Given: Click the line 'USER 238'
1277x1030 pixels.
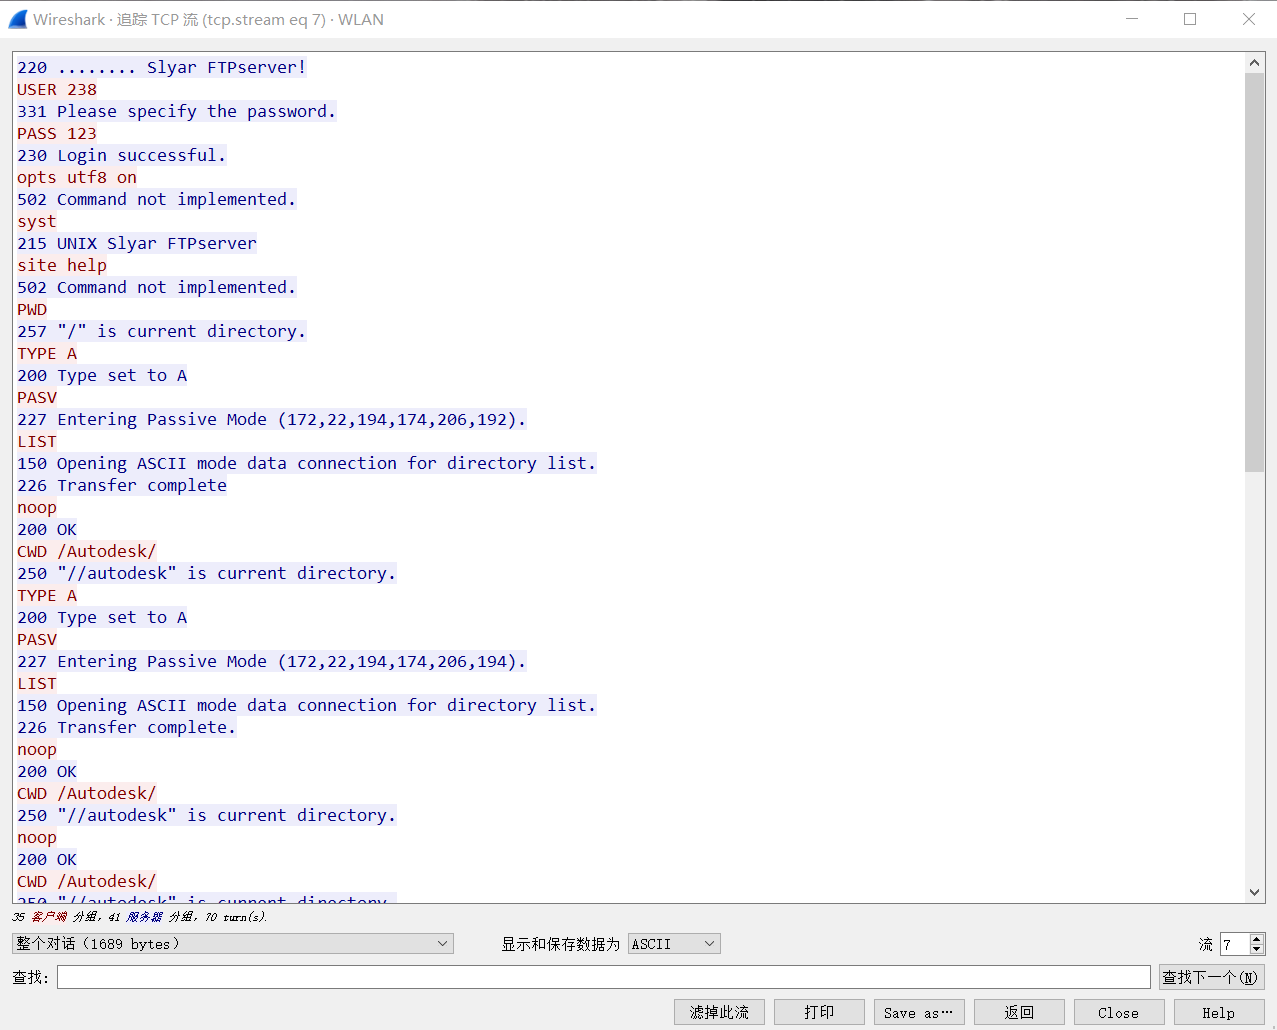Looking at the screenshot, I should [57, 89].
